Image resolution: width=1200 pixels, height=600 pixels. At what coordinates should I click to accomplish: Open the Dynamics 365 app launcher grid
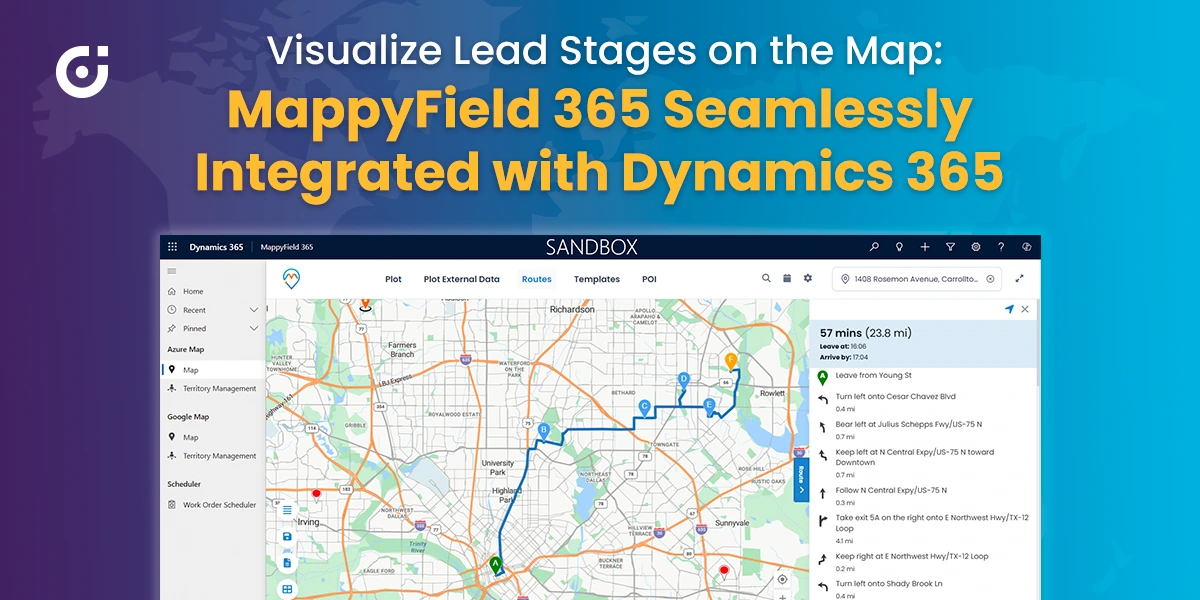pos(172,247)
